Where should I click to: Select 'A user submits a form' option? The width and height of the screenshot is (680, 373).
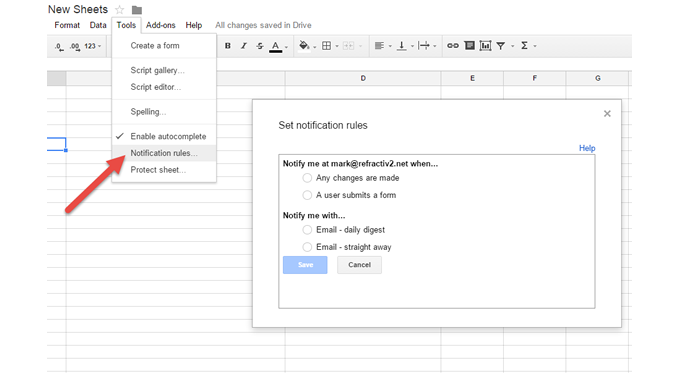307,195
